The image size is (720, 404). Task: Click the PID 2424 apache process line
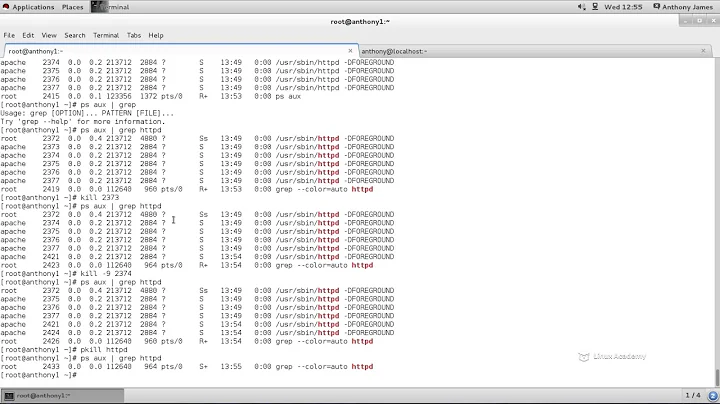[x=197, y=333]
